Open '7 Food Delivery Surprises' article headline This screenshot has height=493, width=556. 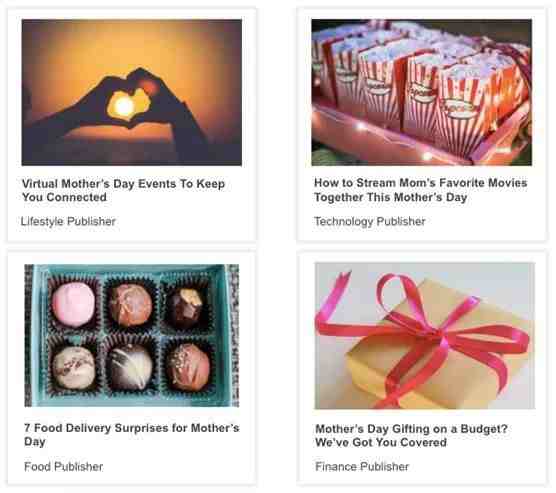coord(132,435)
